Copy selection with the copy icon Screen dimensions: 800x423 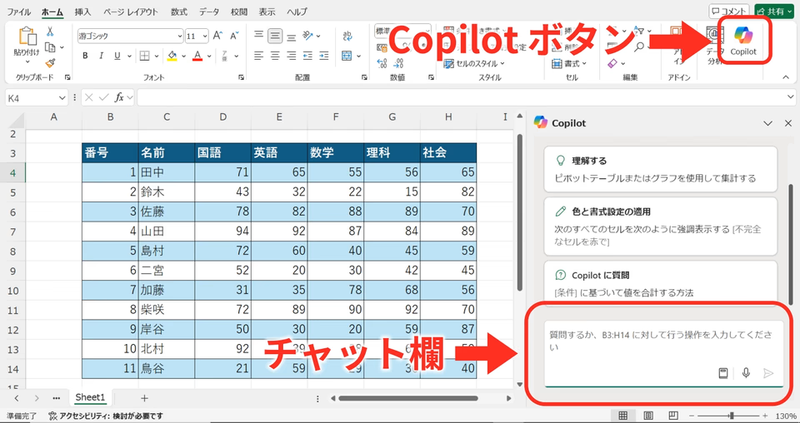click(x=50, y=47)
